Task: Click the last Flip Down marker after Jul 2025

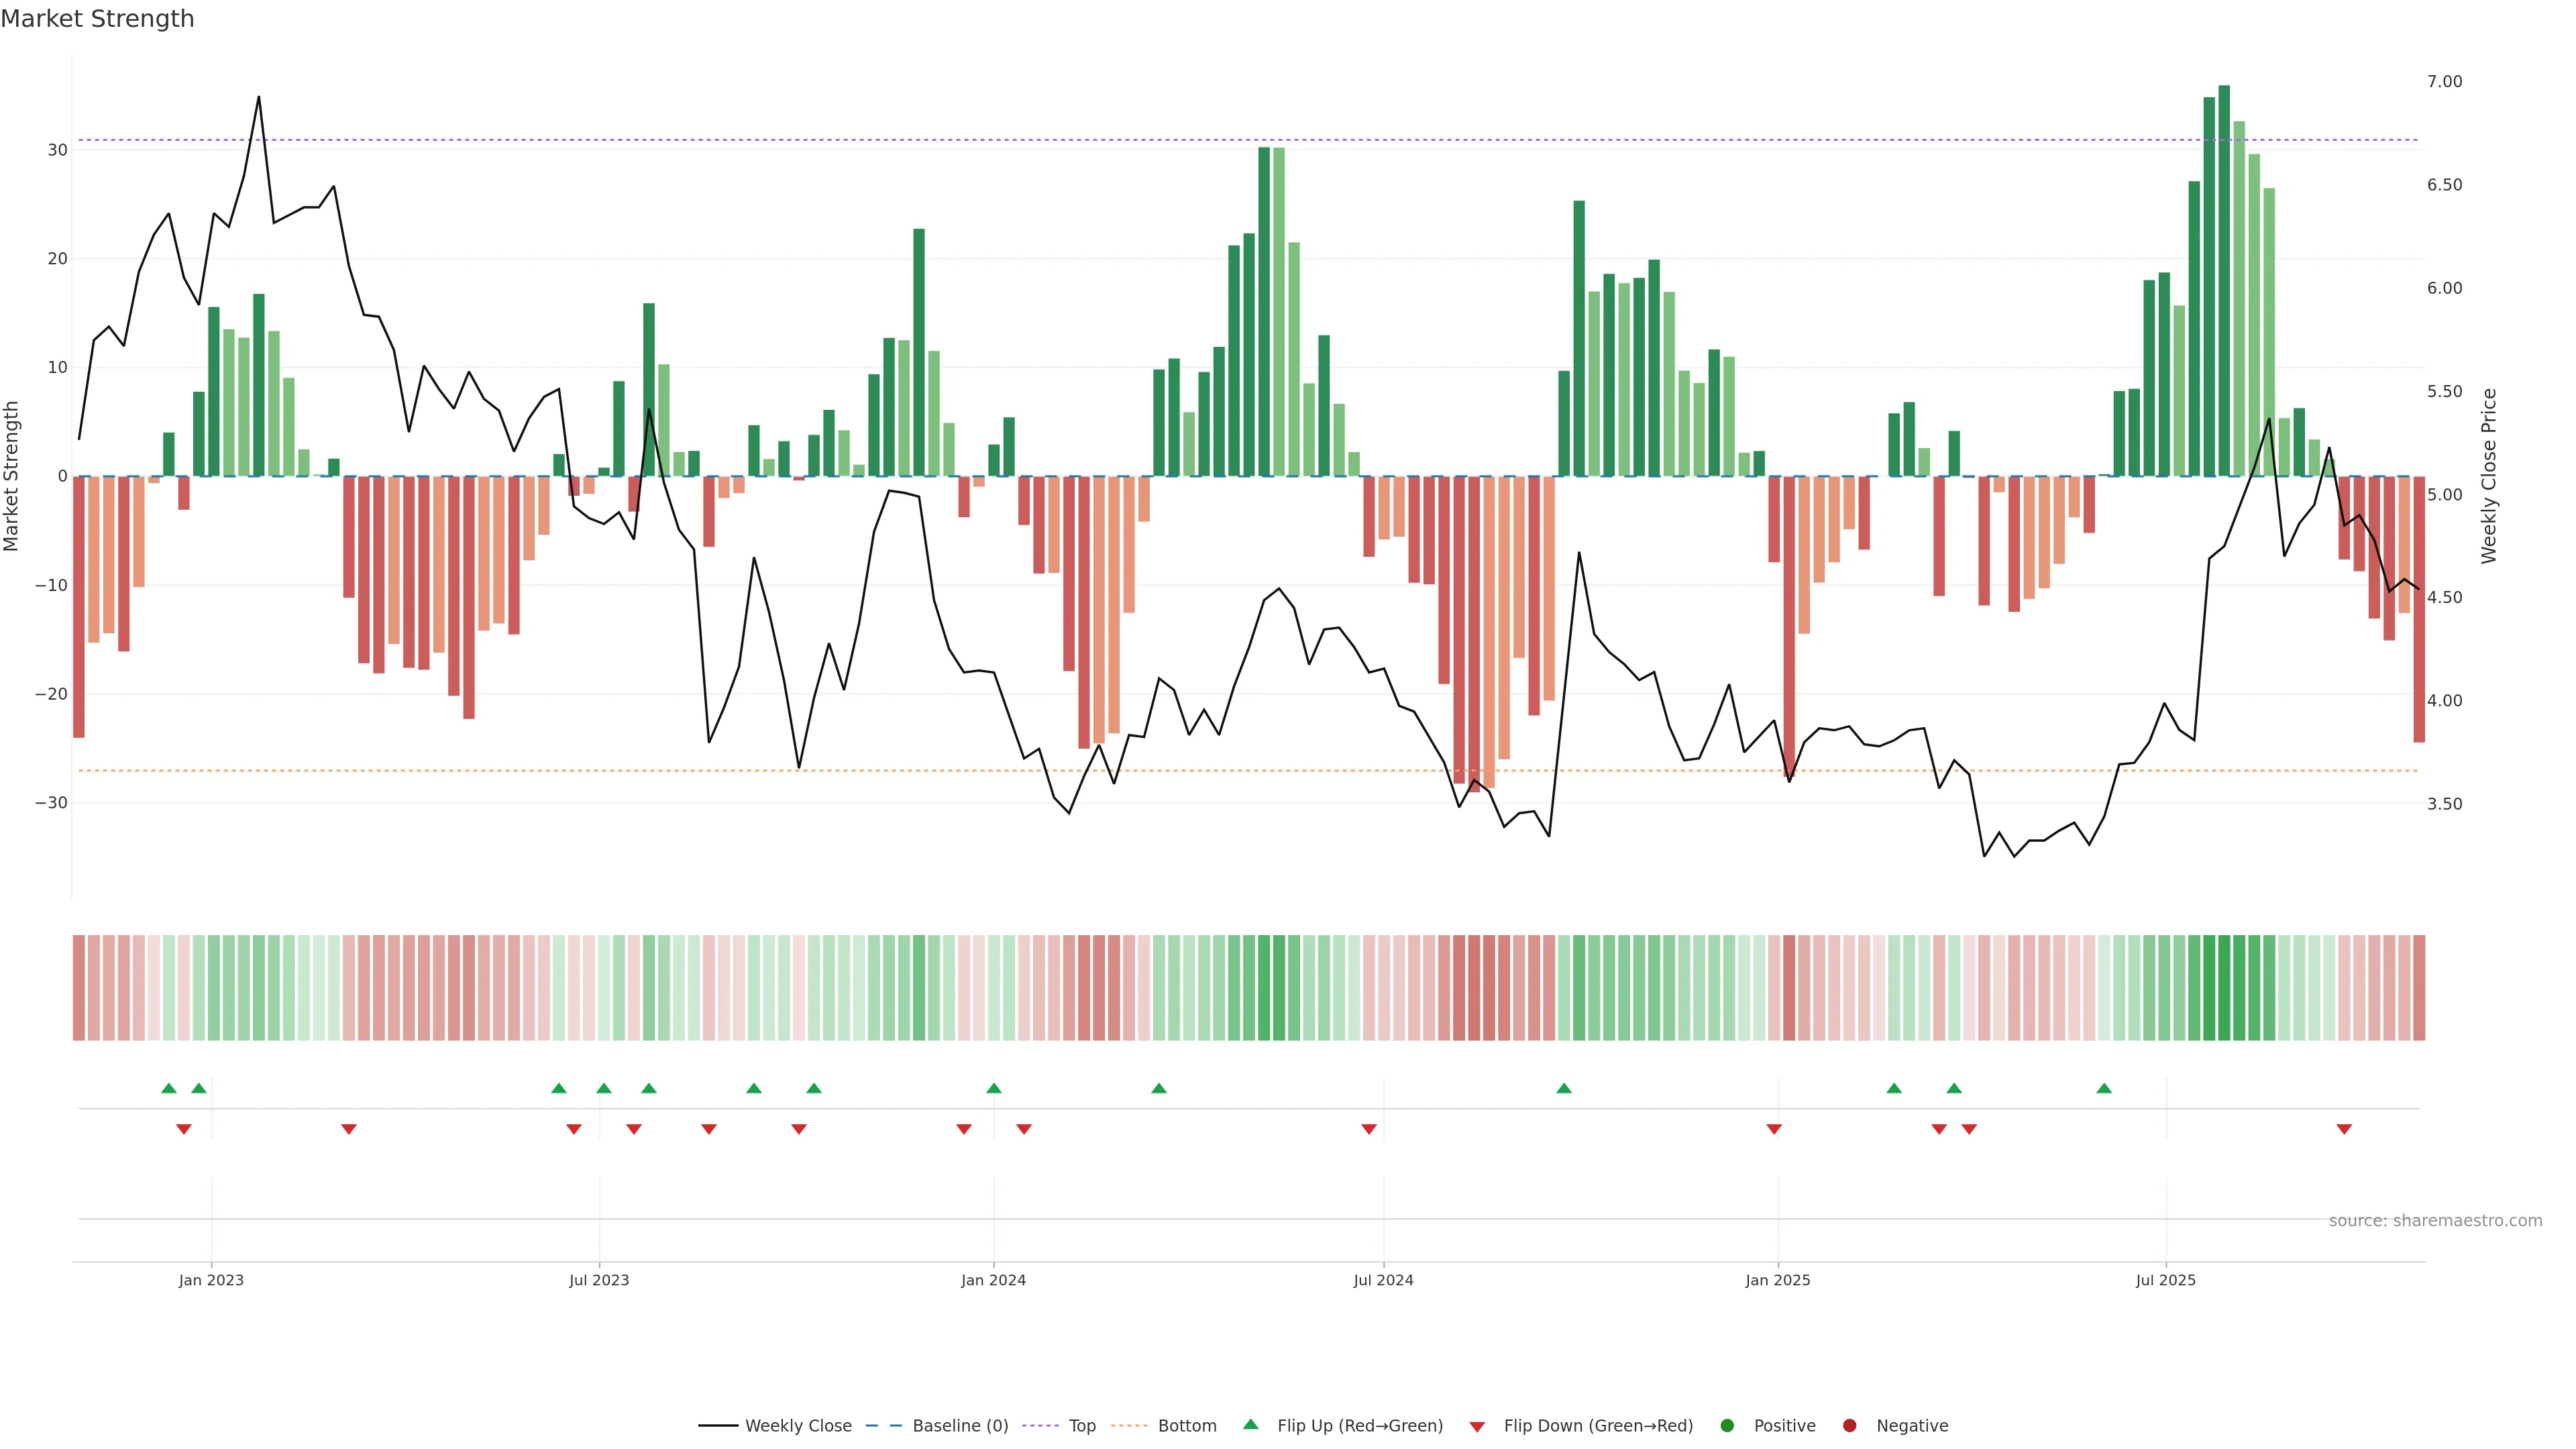Action: [x=2344, y=1129]
